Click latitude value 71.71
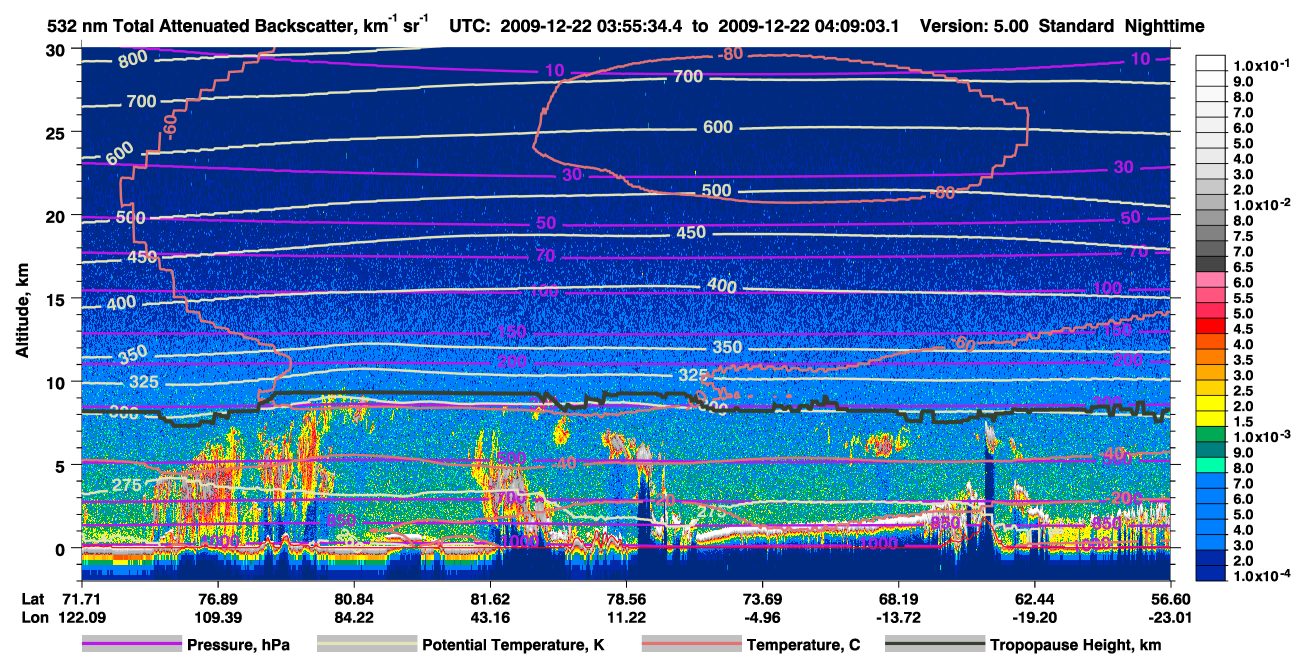 [80, 597]
